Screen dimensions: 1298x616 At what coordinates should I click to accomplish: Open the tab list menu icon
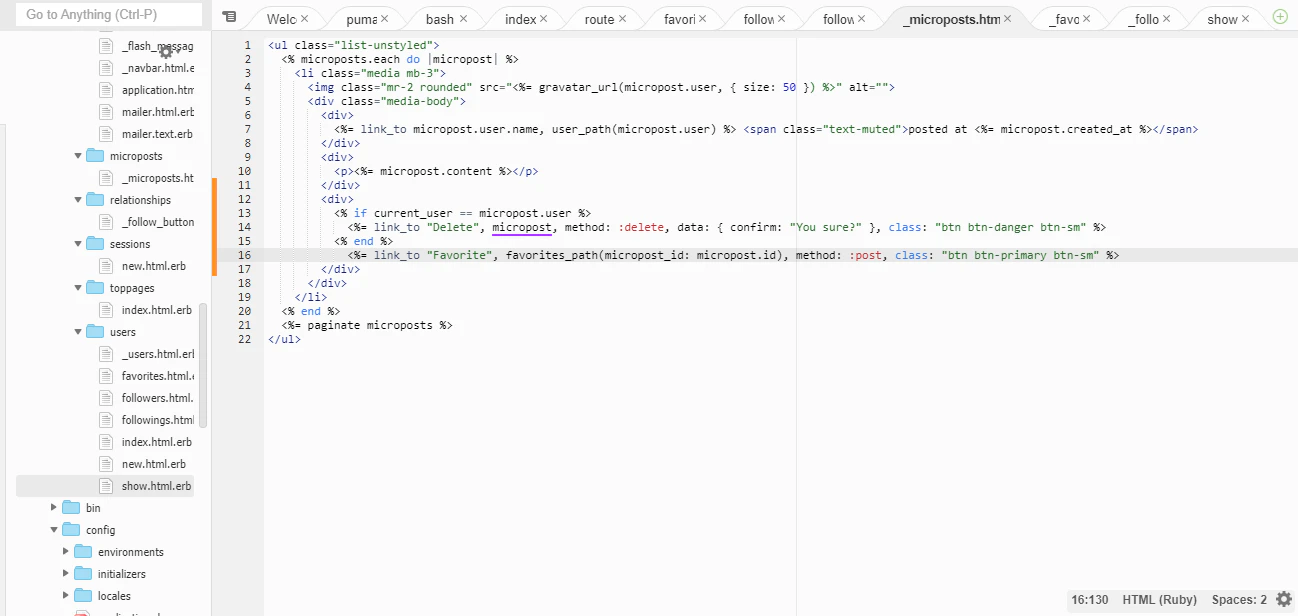point(229,17)
